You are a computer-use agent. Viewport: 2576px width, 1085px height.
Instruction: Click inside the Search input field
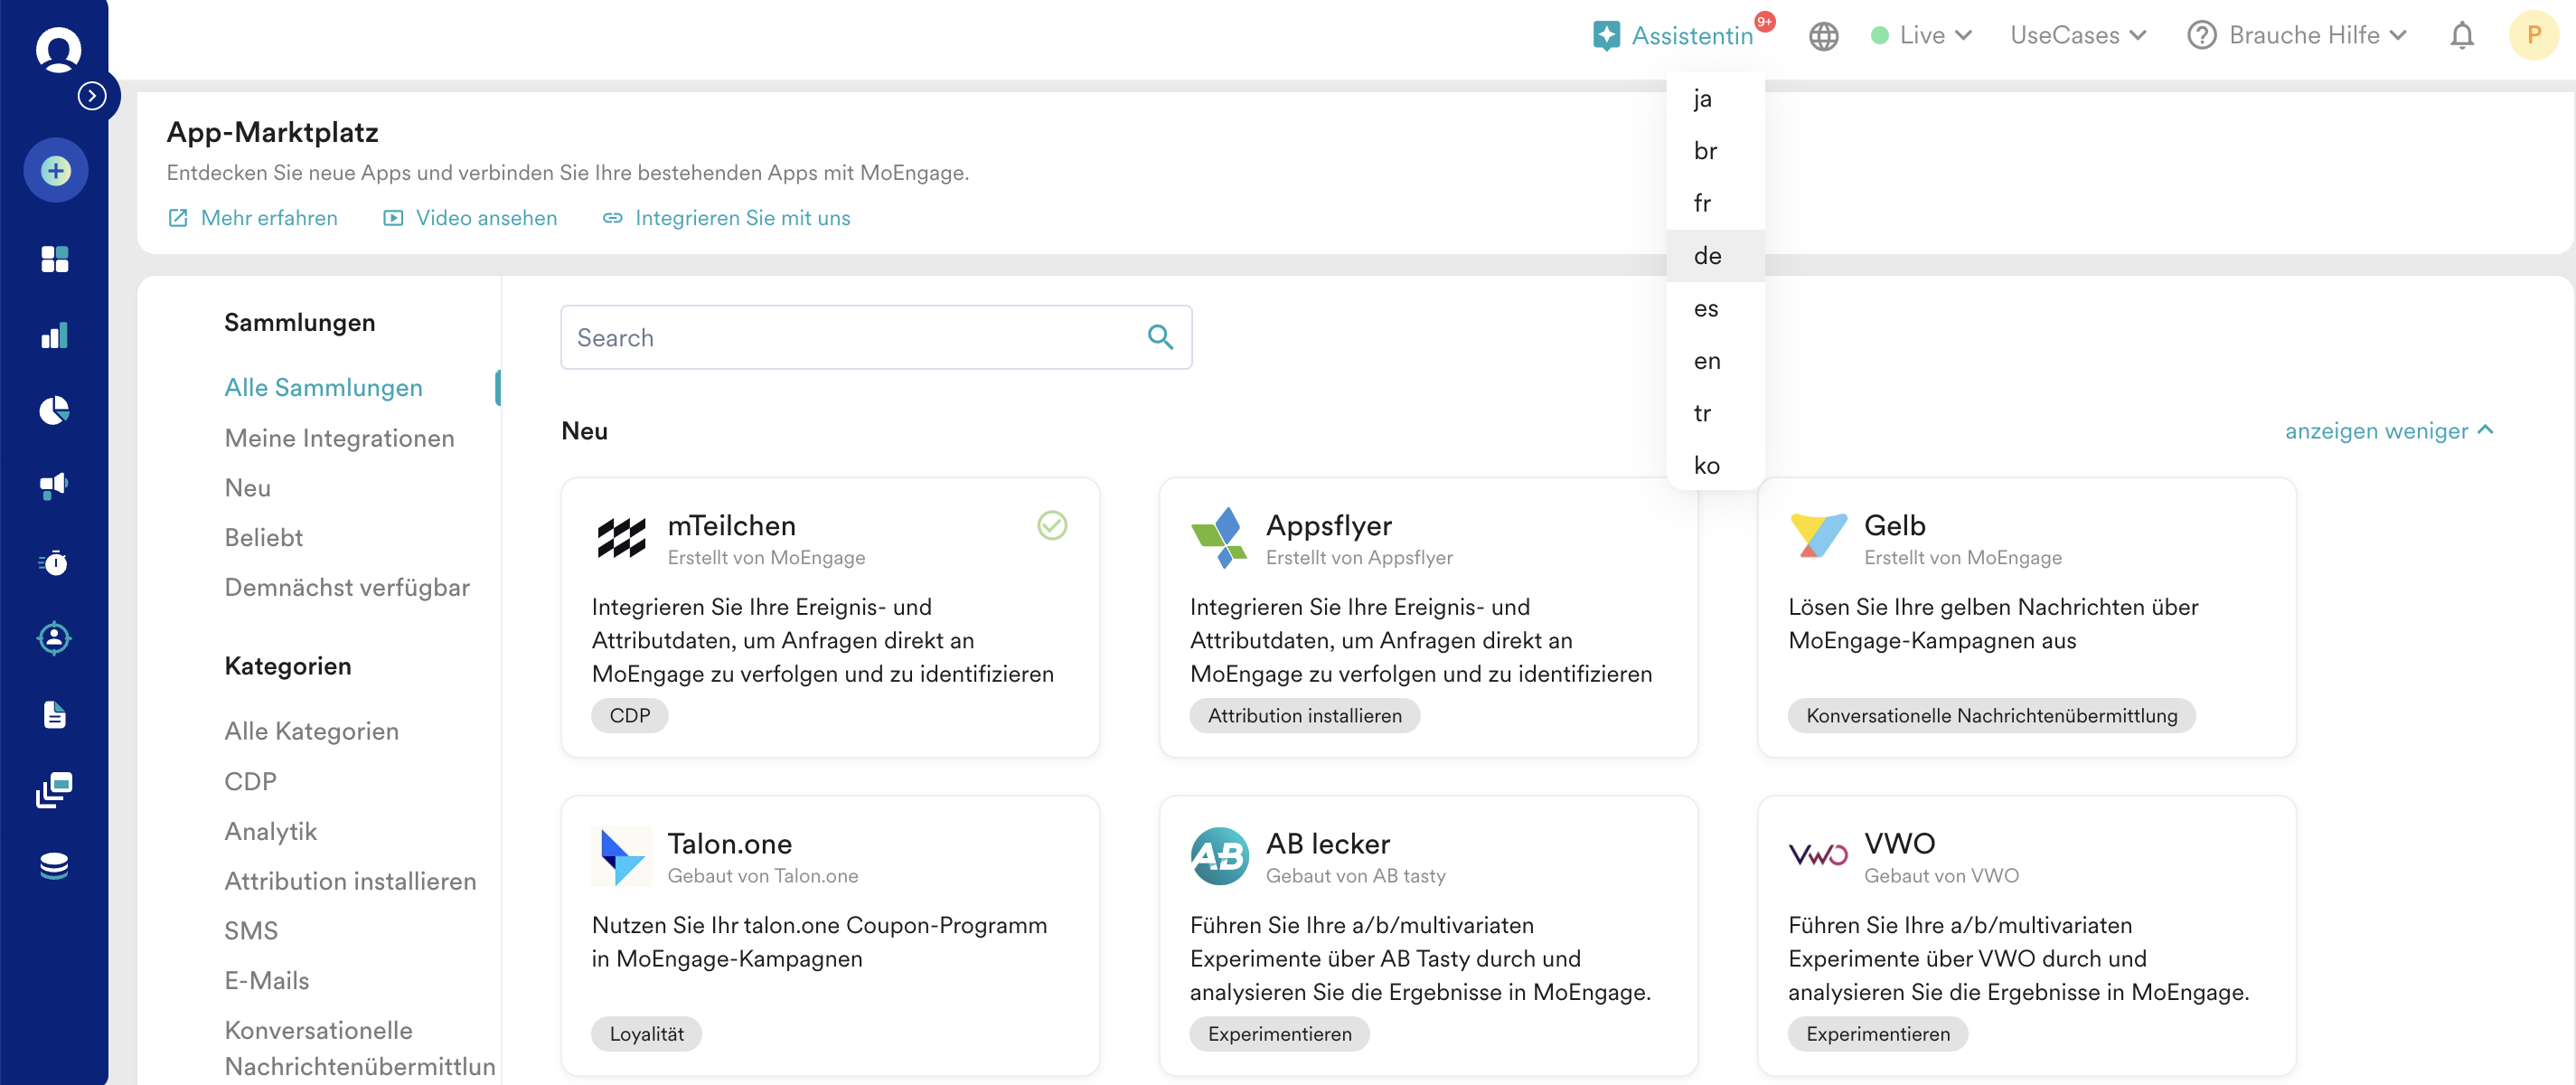(850, 337)
